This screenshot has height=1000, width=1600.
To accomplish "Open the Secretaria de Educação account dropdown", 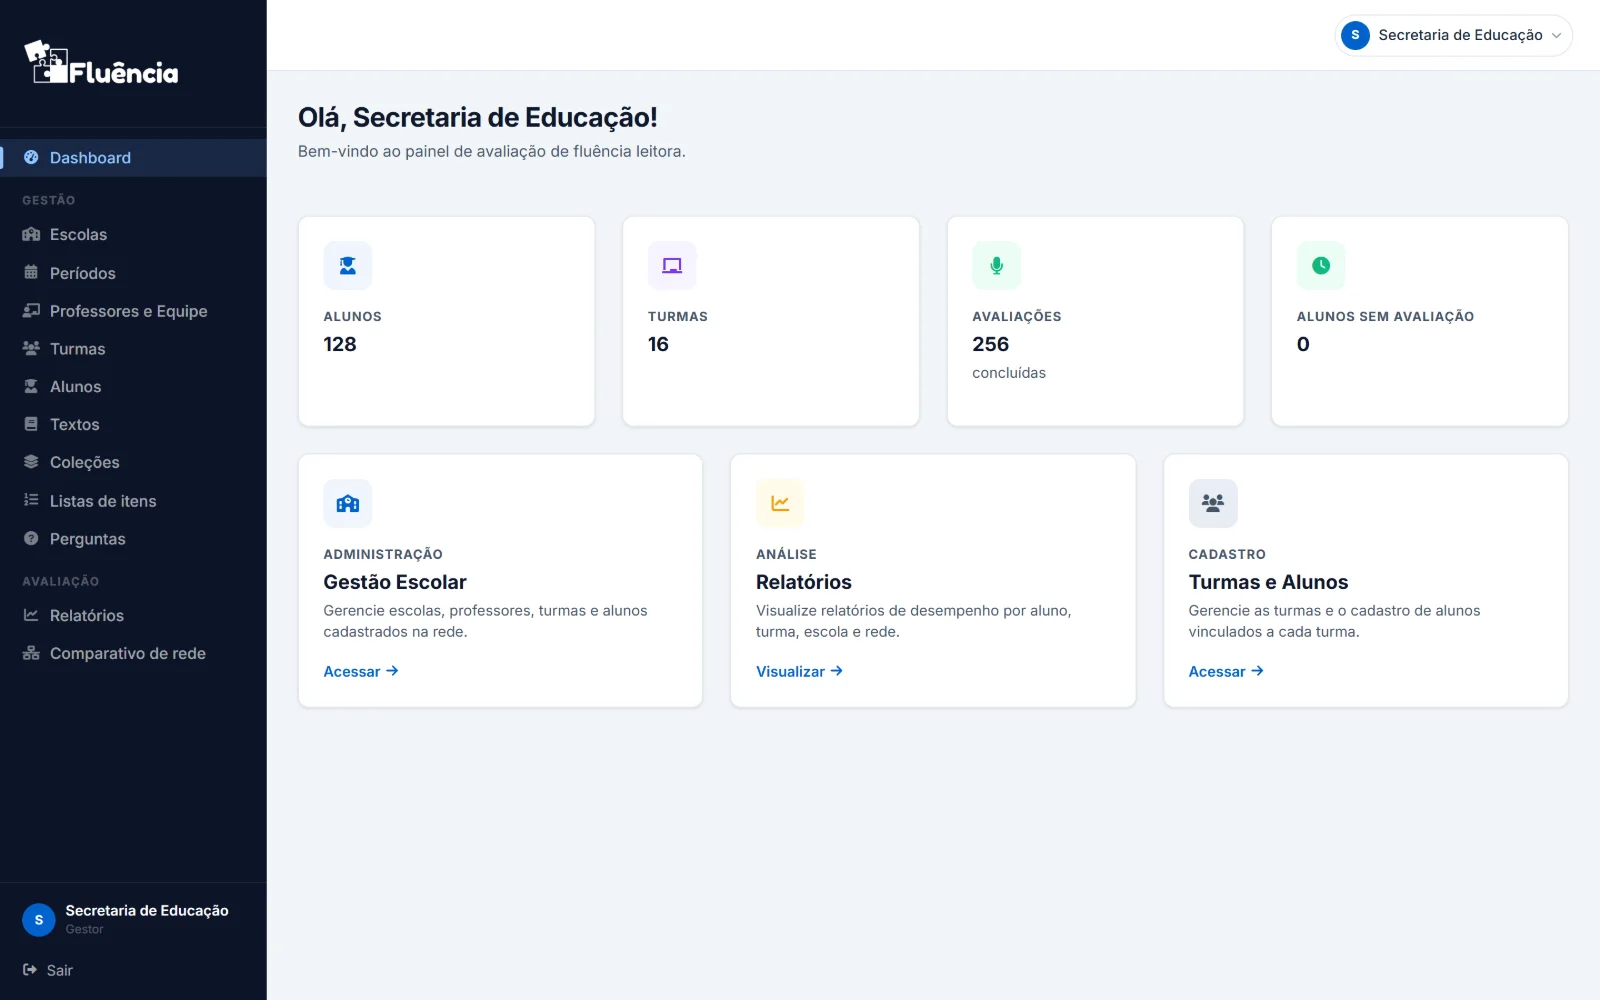I will click(x=1453, y=35).
